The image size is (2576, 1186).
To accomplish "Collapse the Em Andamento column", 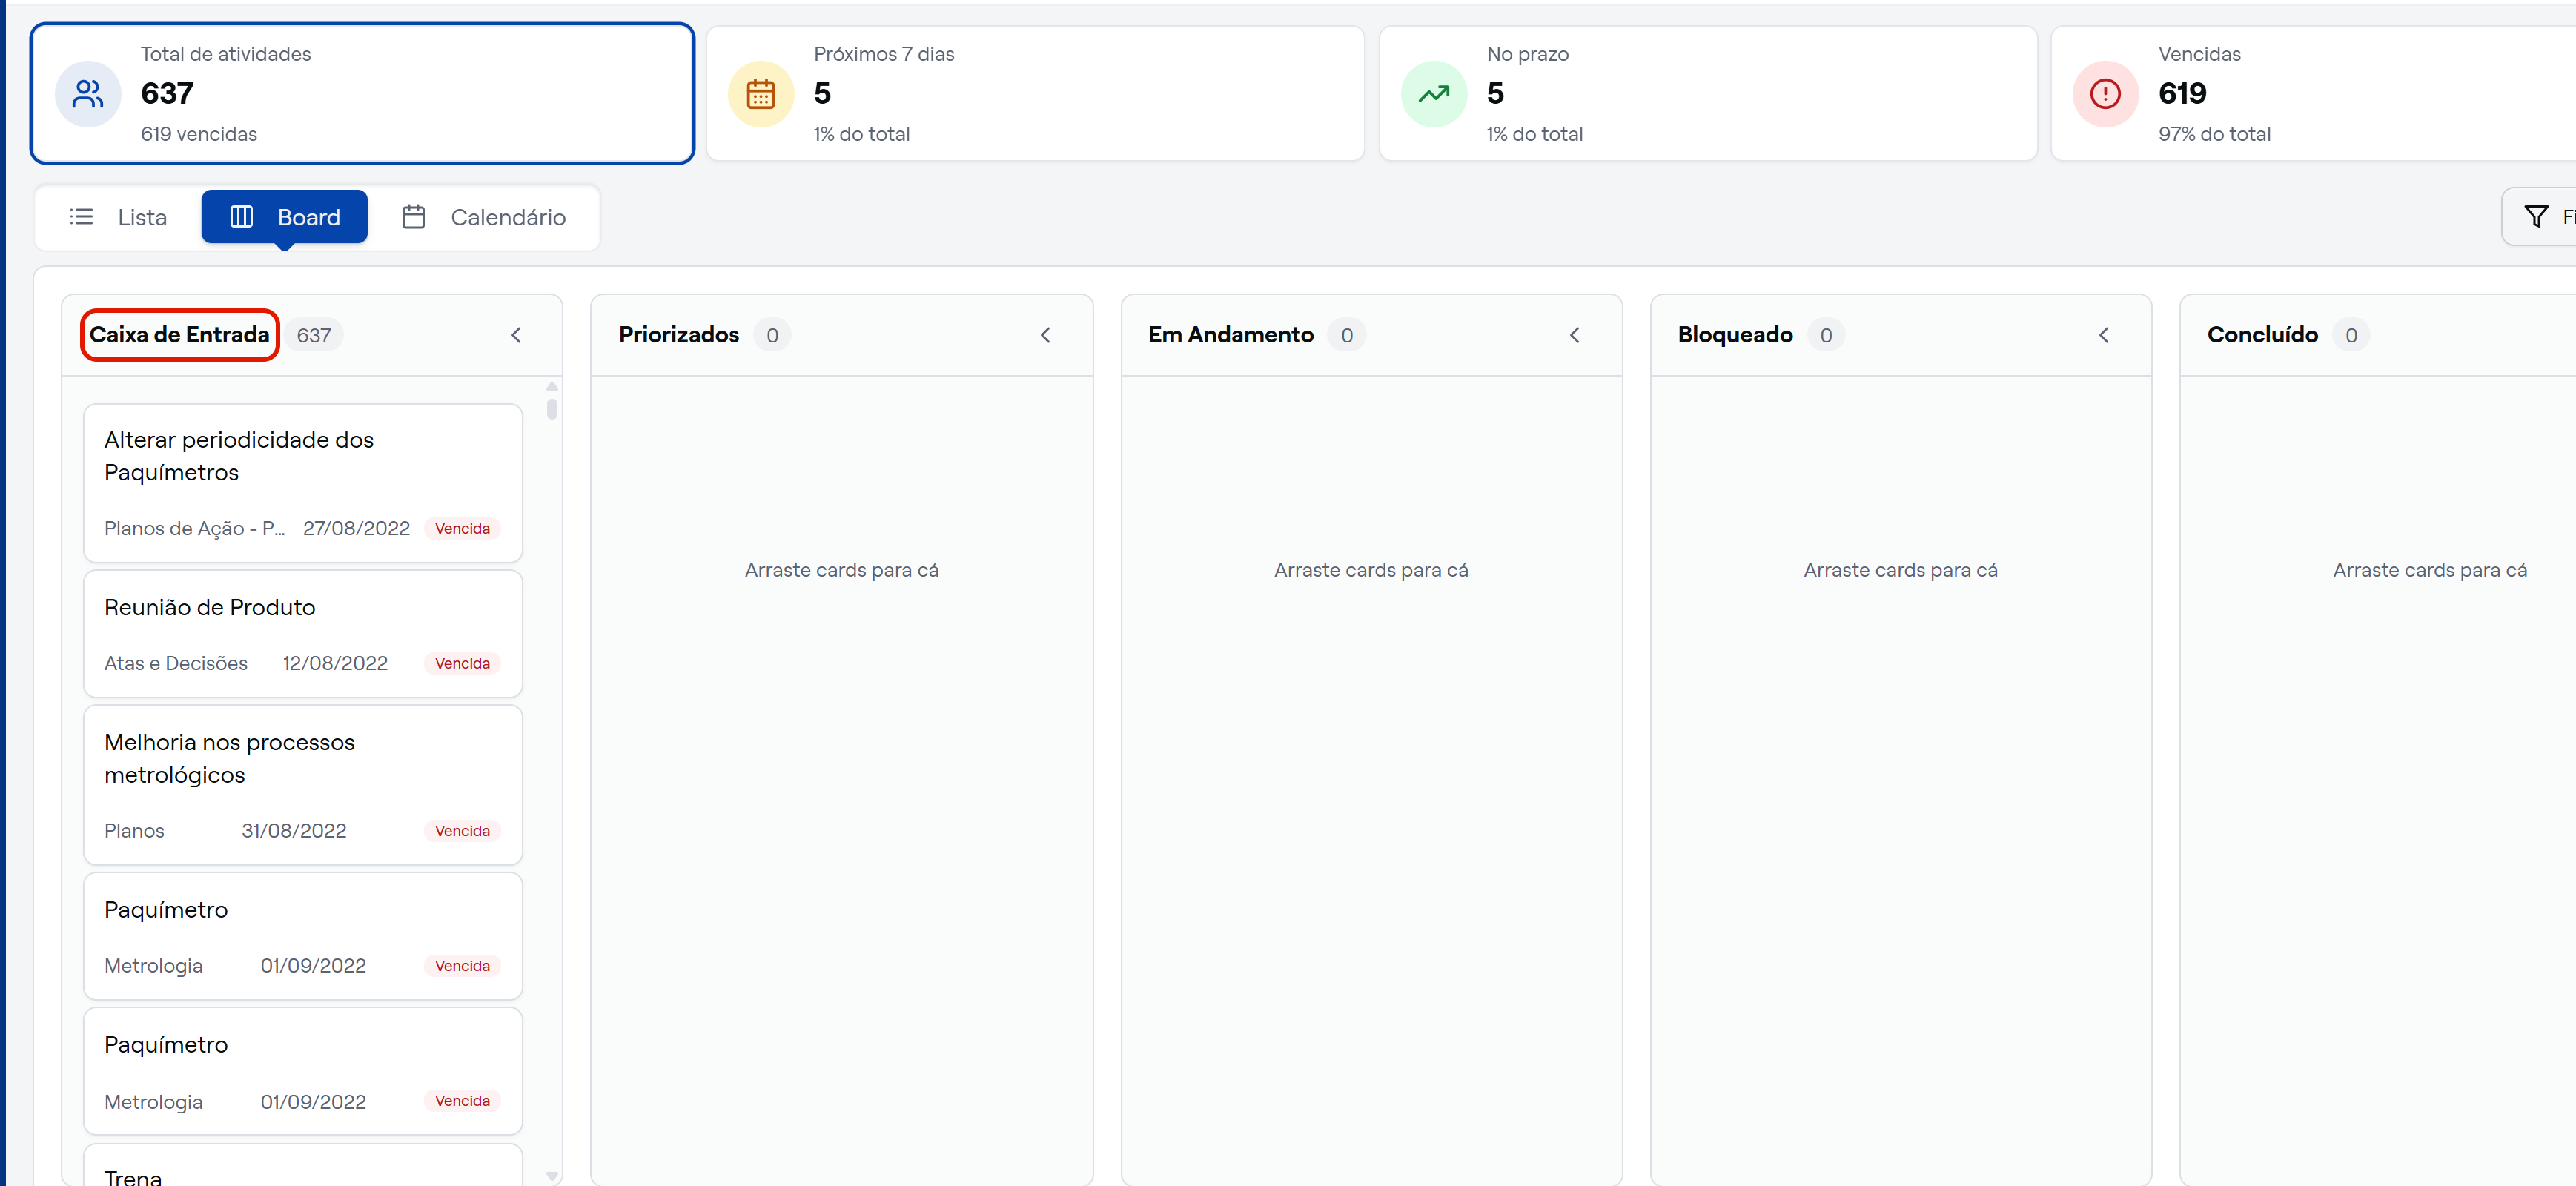I will pyautogui.click(x=1574, y=335).
